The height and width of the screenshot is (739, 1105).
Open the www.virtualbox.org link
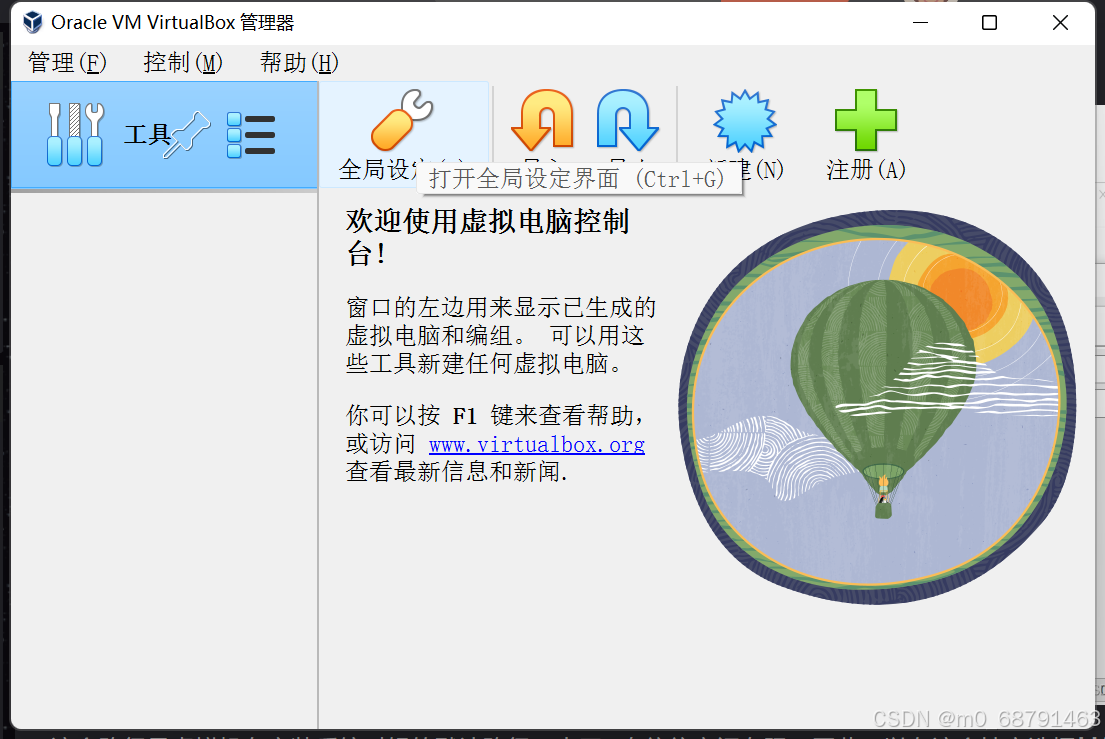pyautogui.click(x=537, y=445)
